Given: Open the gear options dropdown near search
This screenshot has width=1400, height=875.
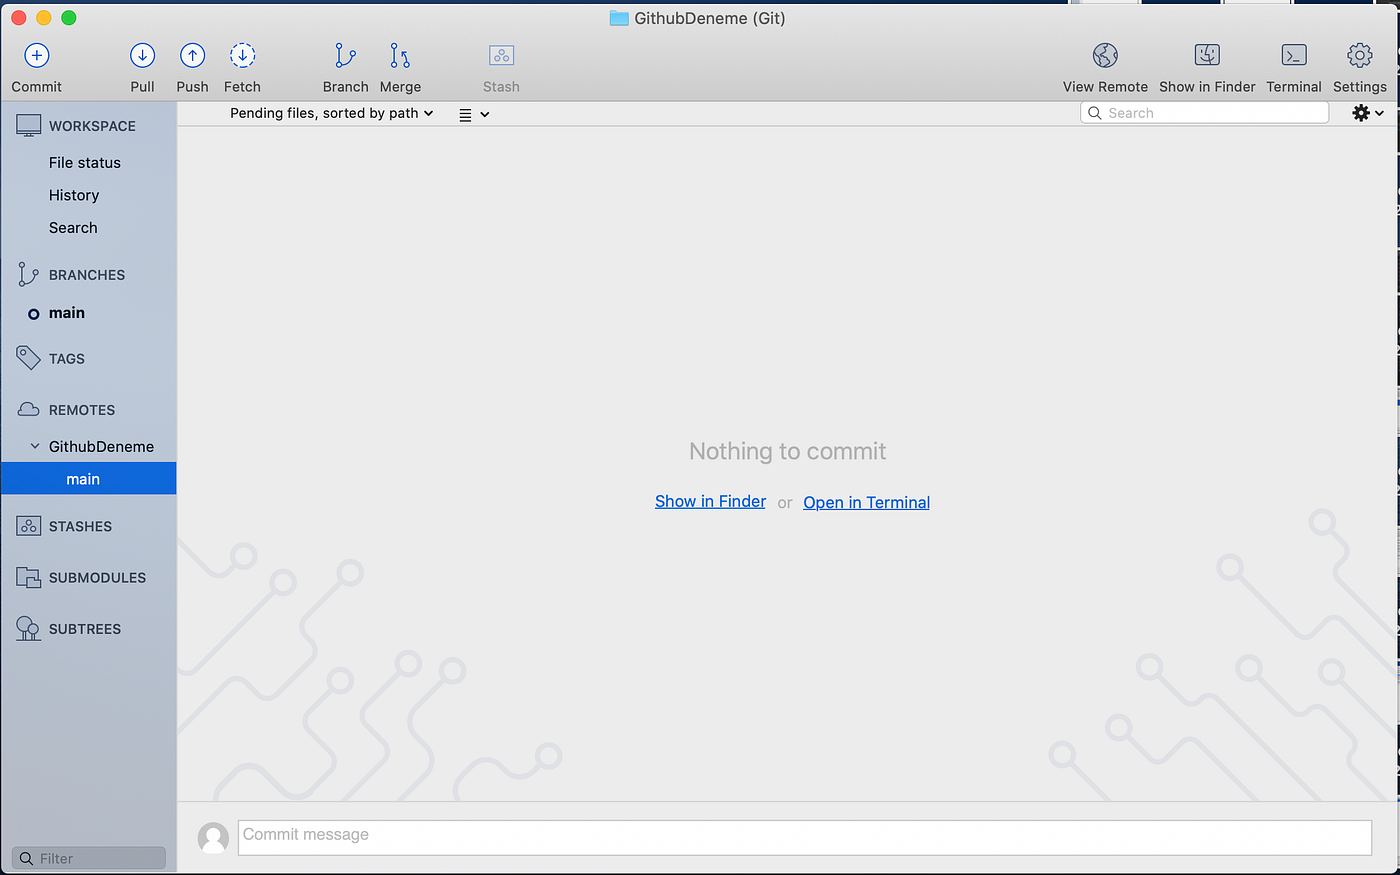Looking at the screenshot, I should (x=1365, y=113).
